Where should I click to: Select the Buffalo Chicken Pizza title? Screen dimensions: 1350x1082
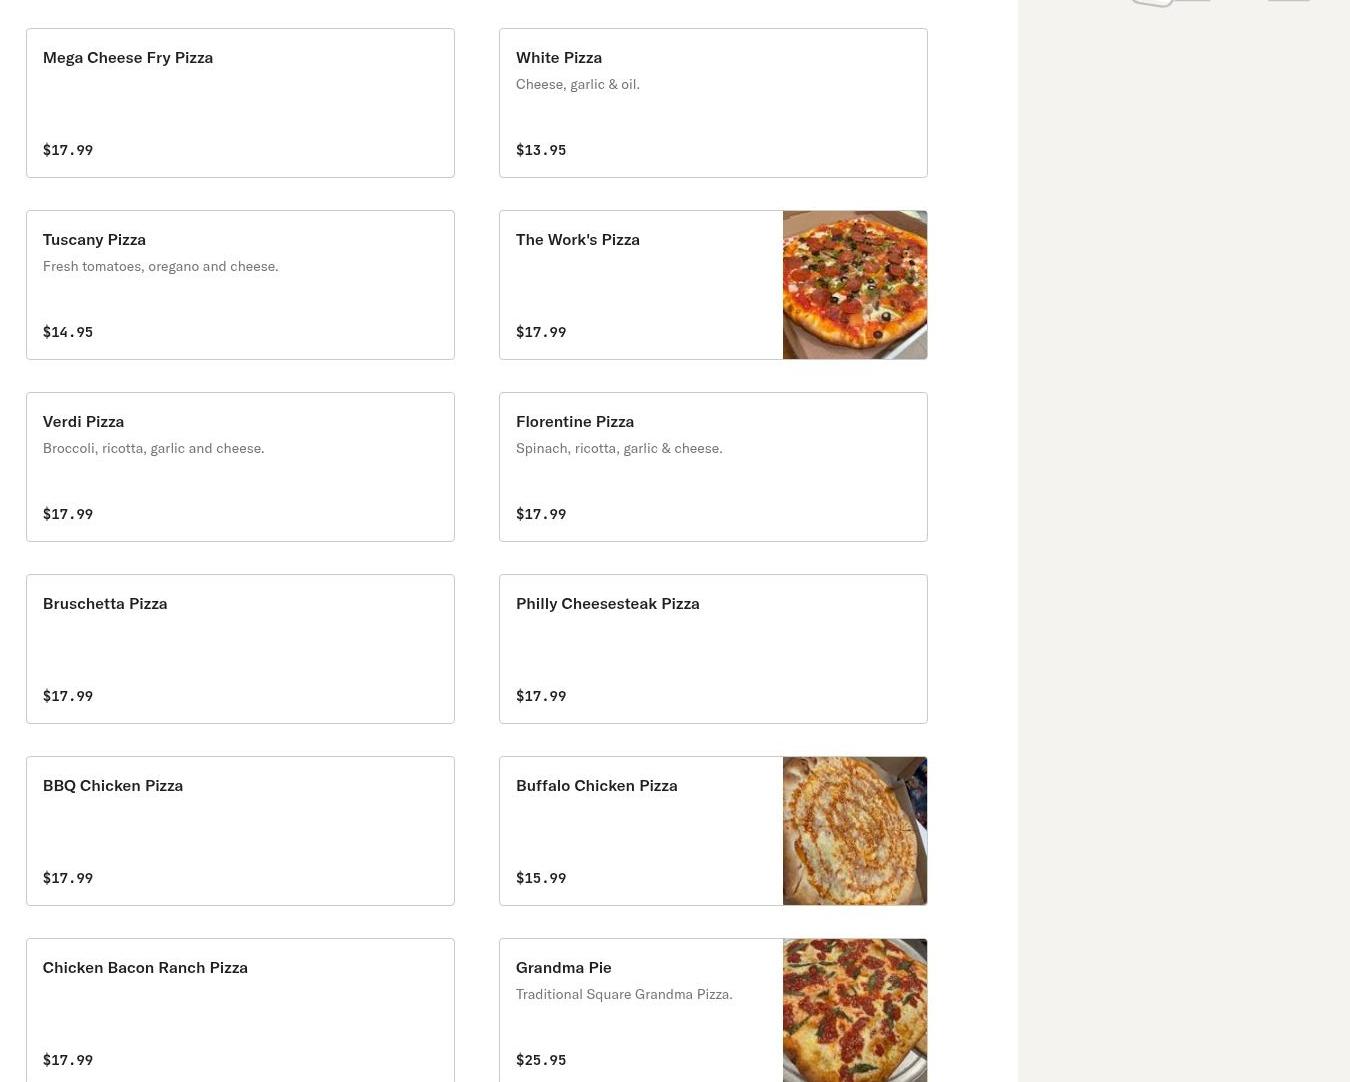click(x=596, y=785)
